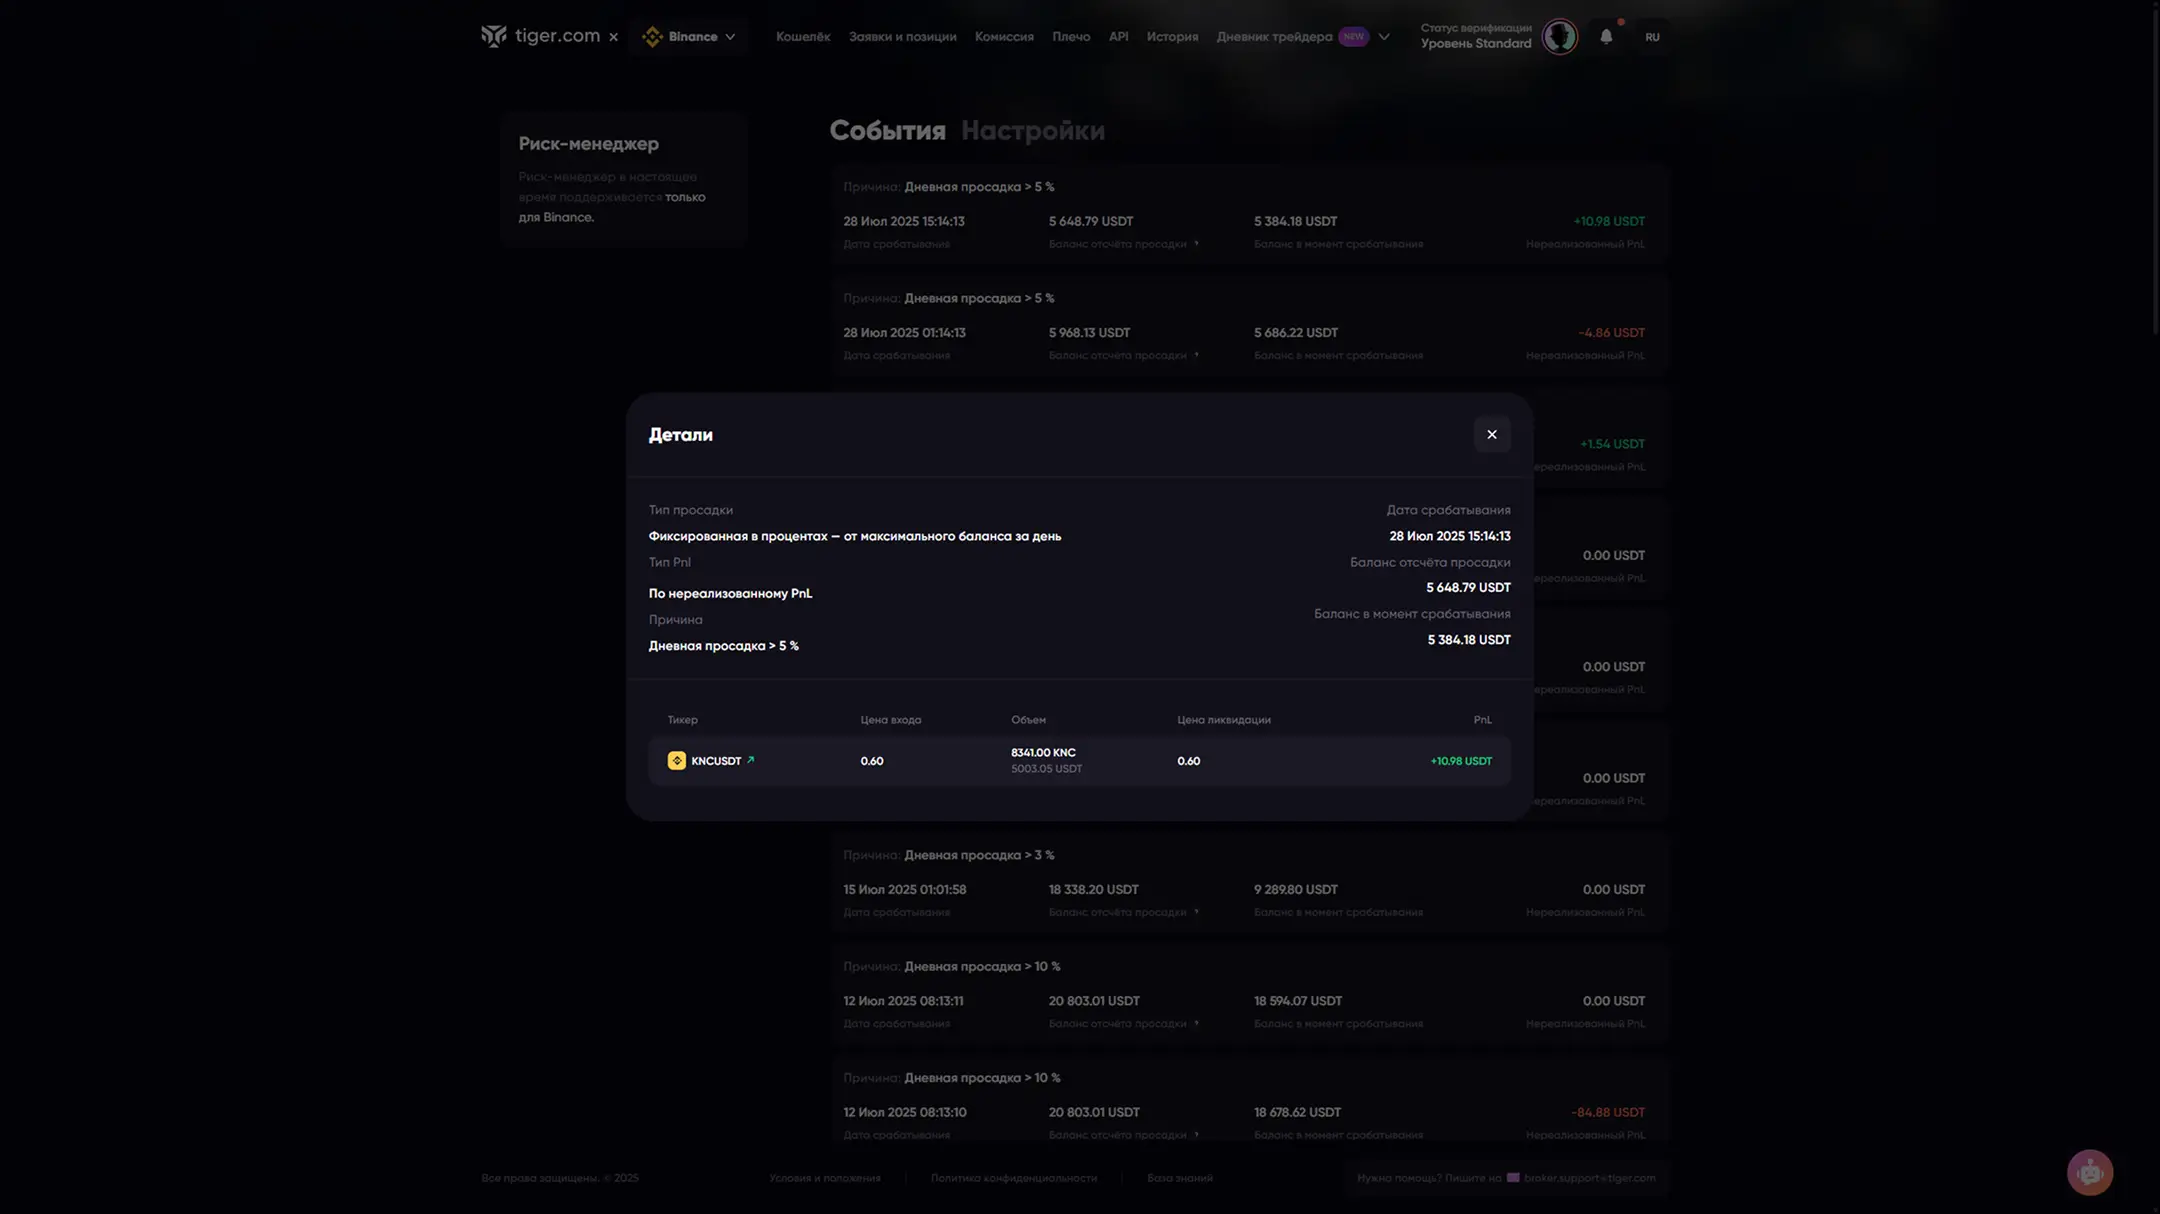The width and height of the screenshot is (2160, 1214).
Task: Go to Заявки и позиции
Action: point(902,37)
